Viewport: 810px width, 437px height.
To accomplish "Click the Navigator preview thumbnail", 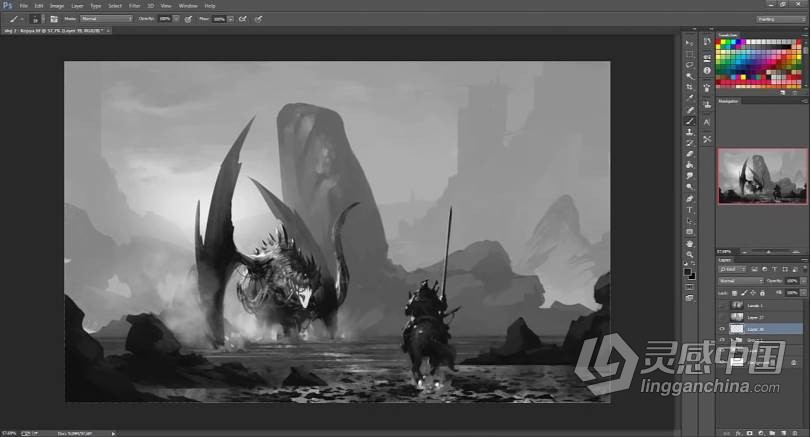I will pos(762,176).
